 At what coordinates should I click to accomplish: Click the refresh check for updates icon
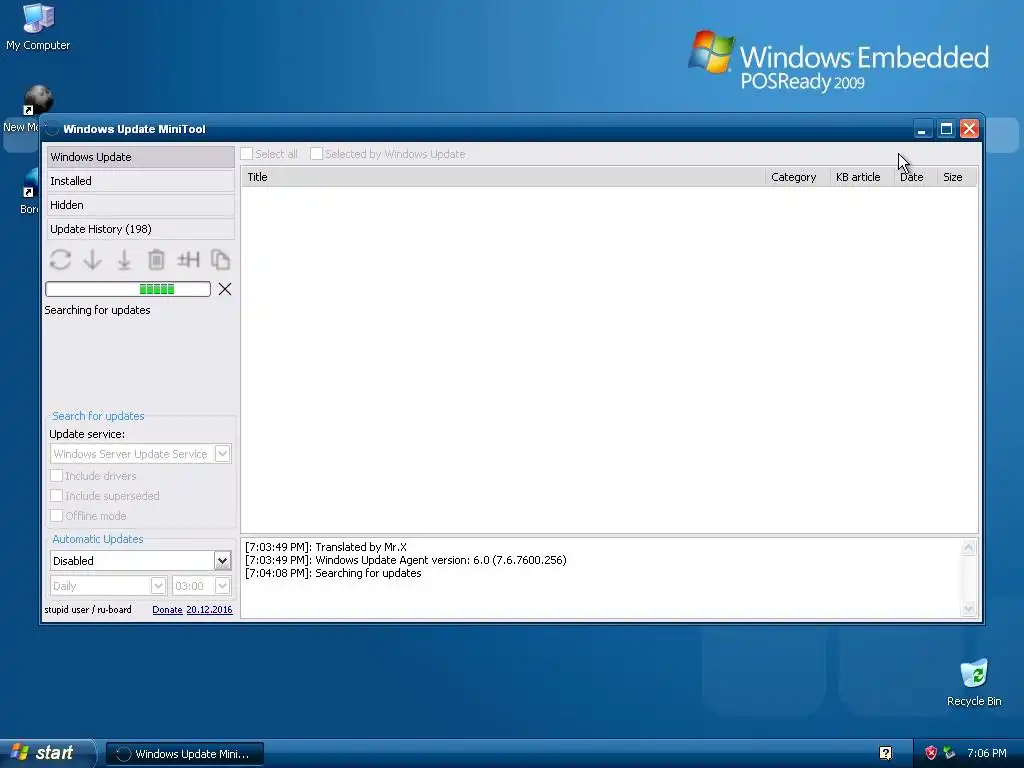click(x=60, y=260)
